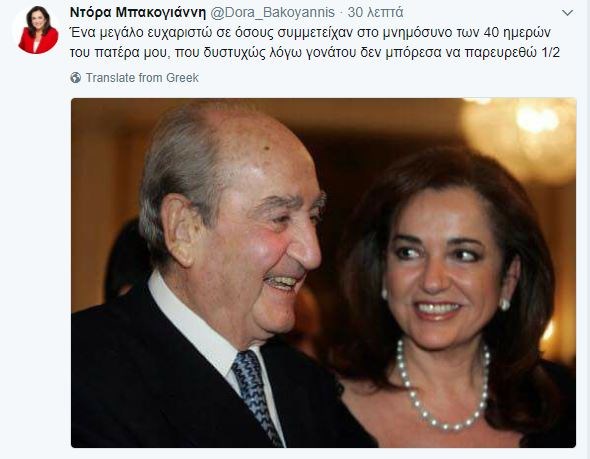Click the 30 λεπτά timestamp
Viewport: 590px width, 459px height.
(375, 12)
